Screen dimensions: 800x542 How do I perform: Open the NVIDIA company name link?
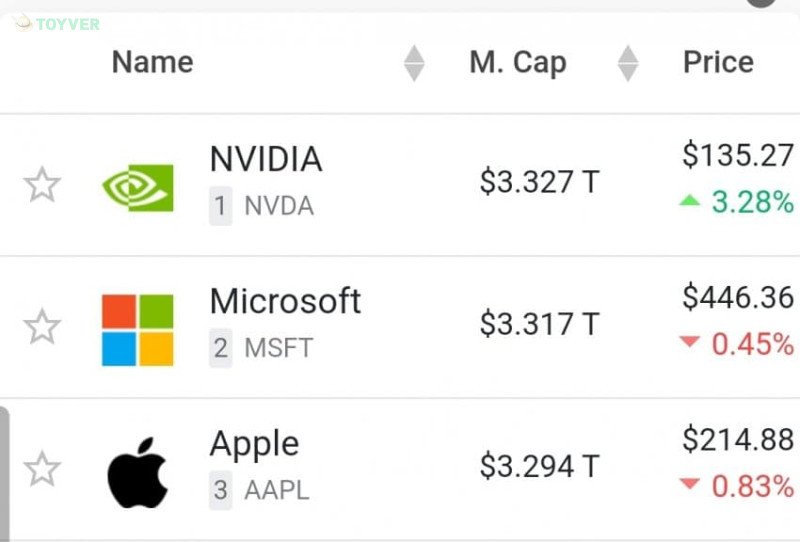[265, 159]
